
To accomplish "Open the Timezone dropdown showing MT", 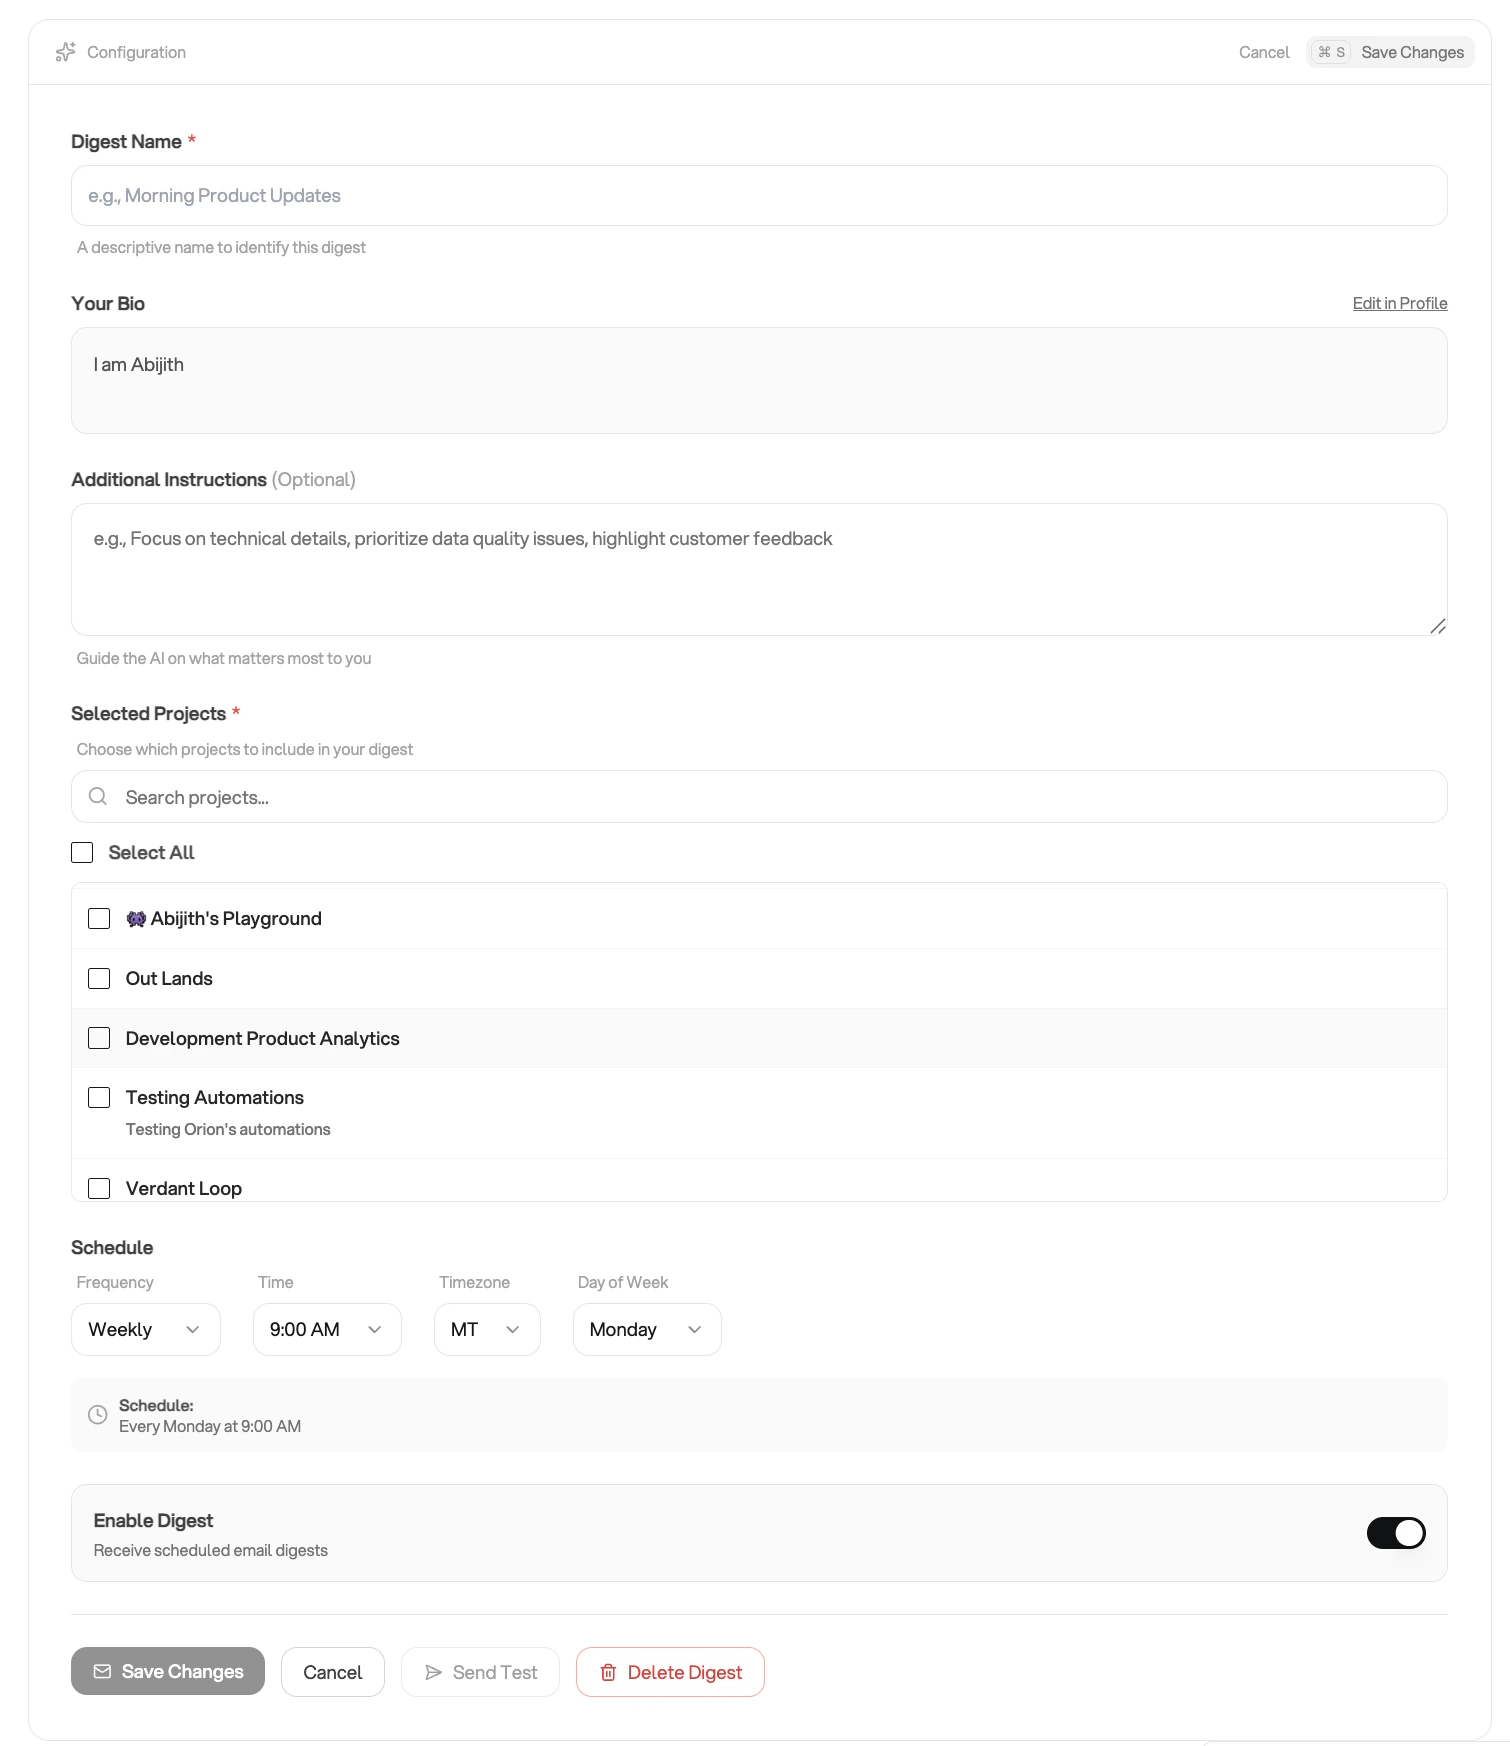I will (486, 1329).
